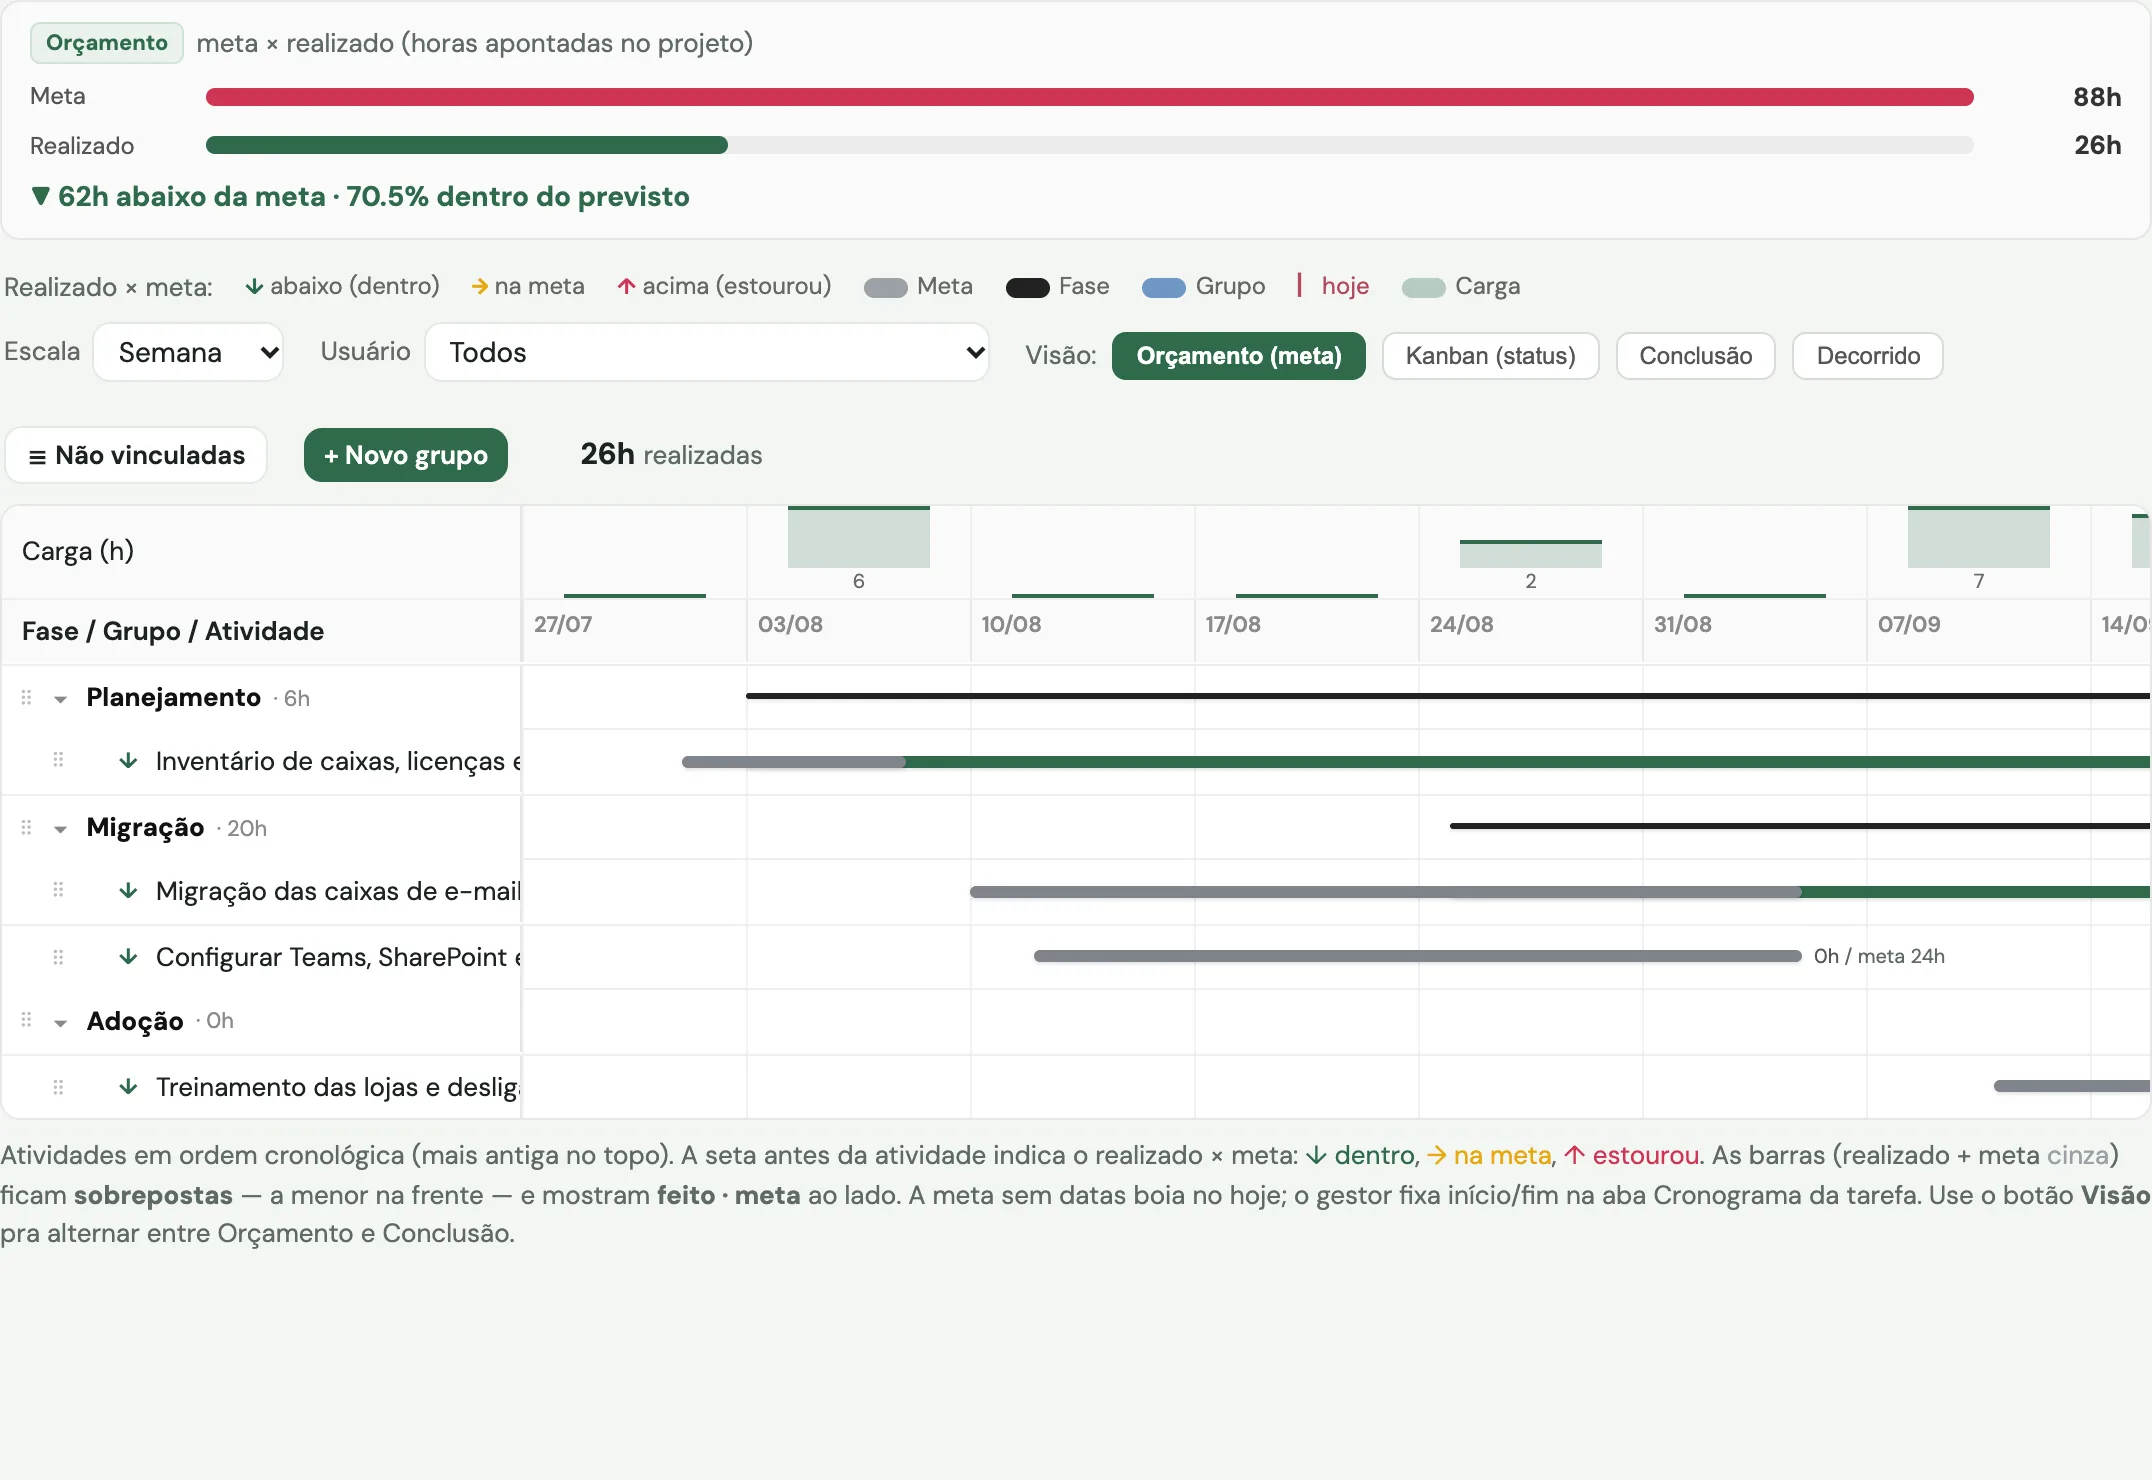Viewport: 2152px width, 1480px height.
Task: Click down-arrow status icon of Configurar Teams
Action: pyautogui.click(x=128, y=957)
